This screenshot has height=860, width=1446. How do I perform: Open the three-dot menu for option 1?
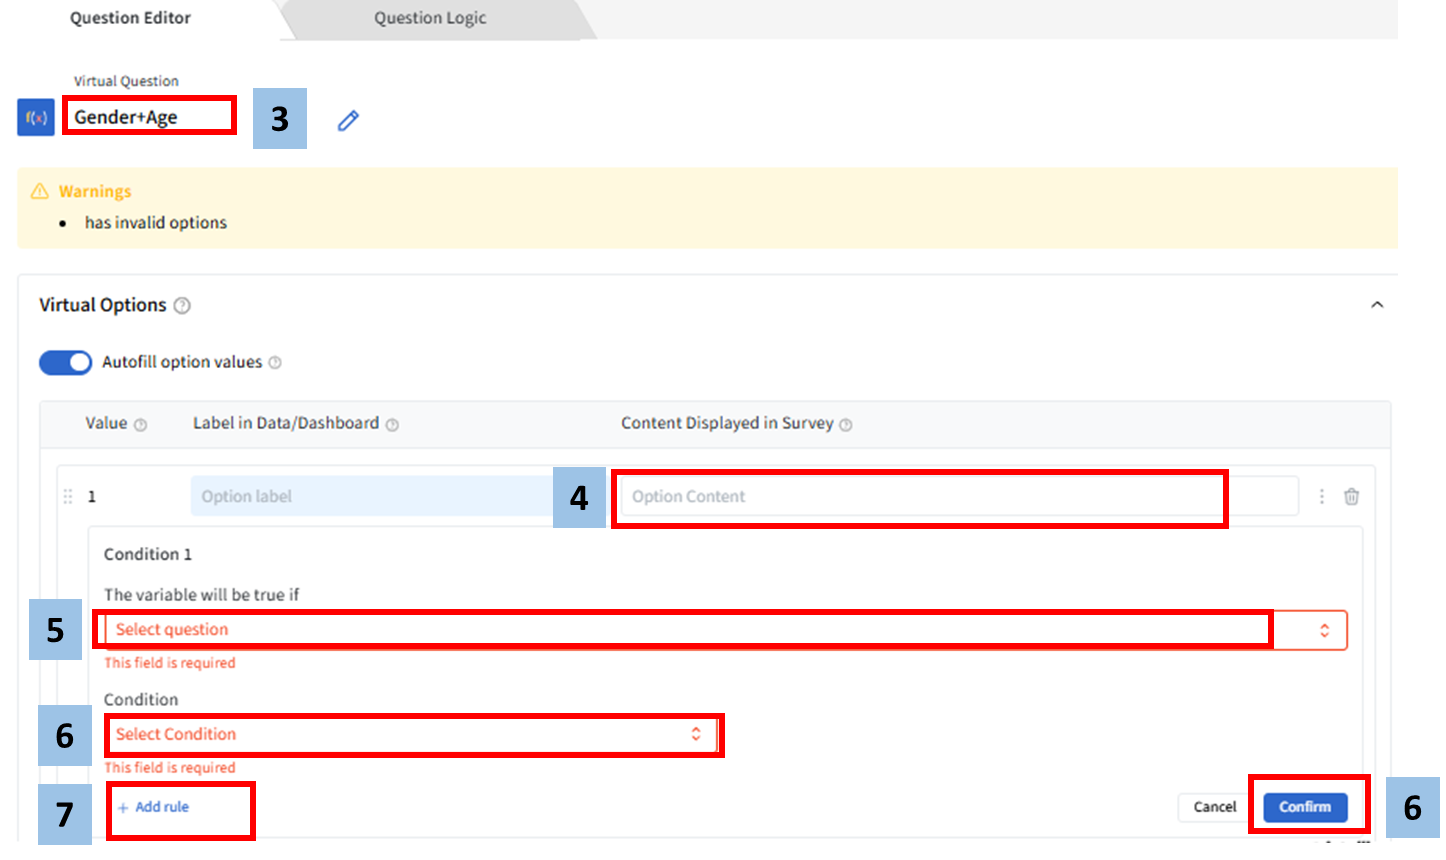[1322, 496]
